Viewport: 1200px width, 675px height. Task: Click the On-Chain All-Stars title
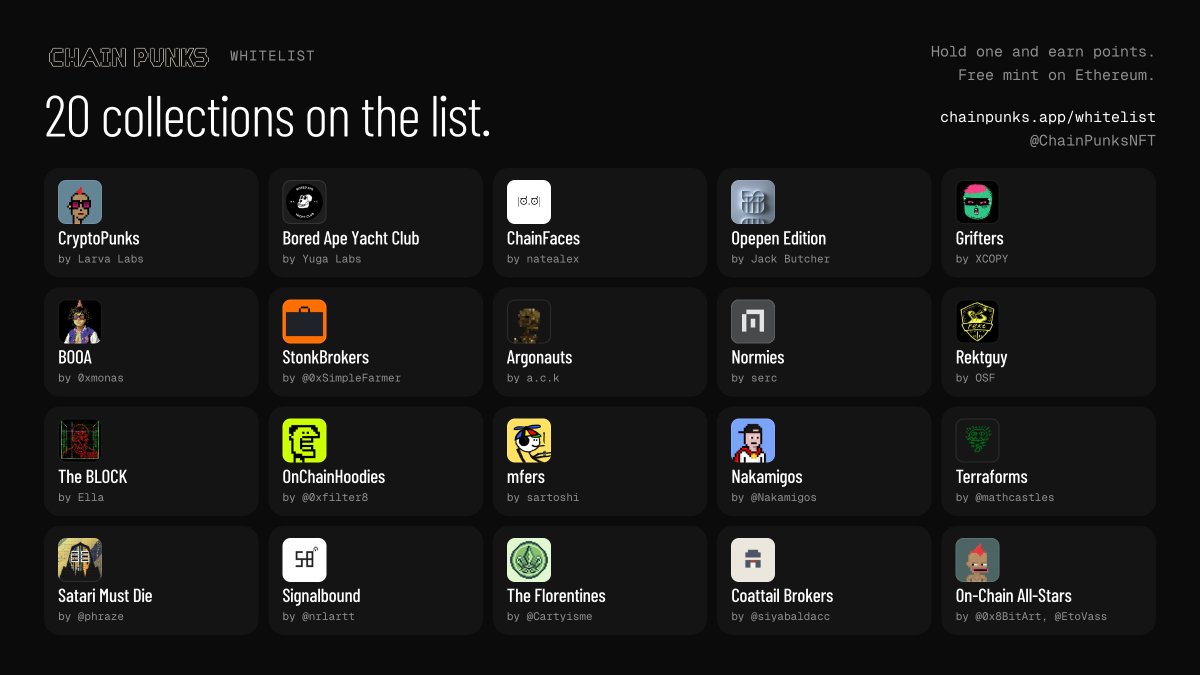click(1014, 596)
